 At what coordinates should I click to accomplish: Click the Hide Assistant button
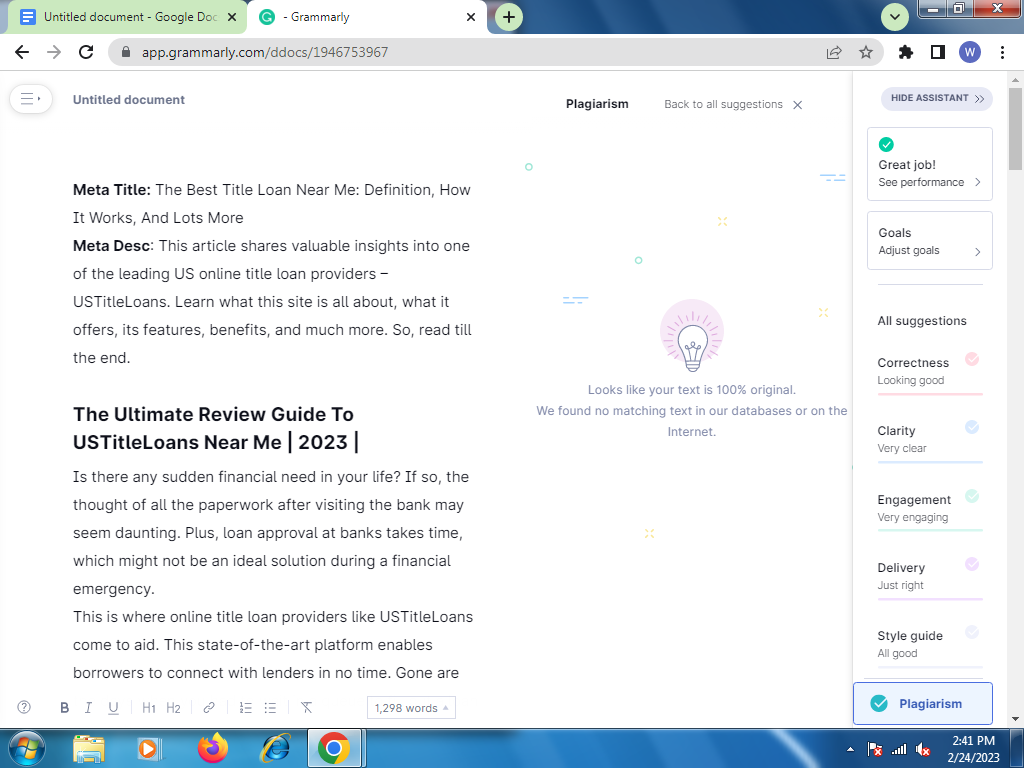click(936, 98)
